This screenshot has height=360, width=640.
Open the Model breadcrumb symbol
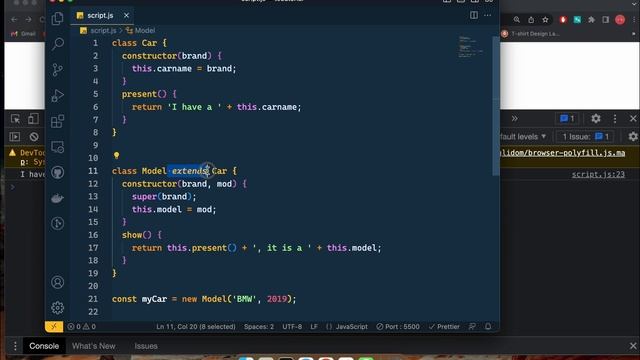pos(141,31)
